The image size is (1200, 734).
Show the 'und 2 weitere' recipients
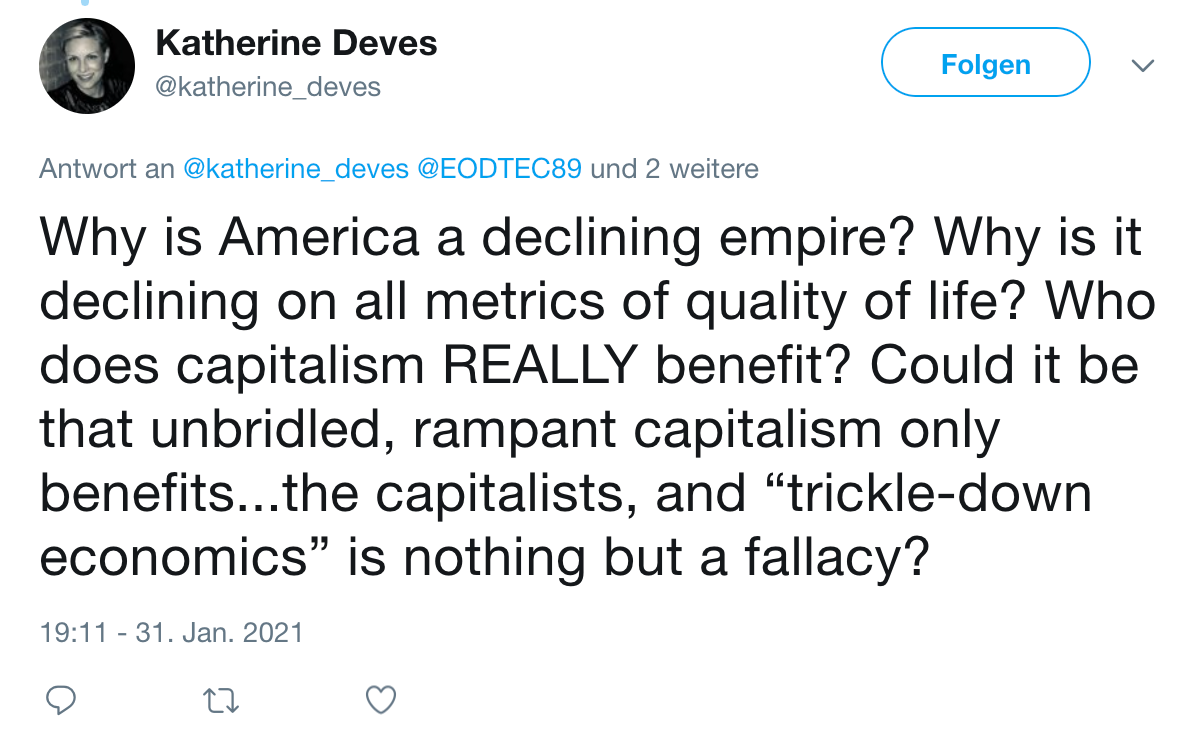click(674, 169)
